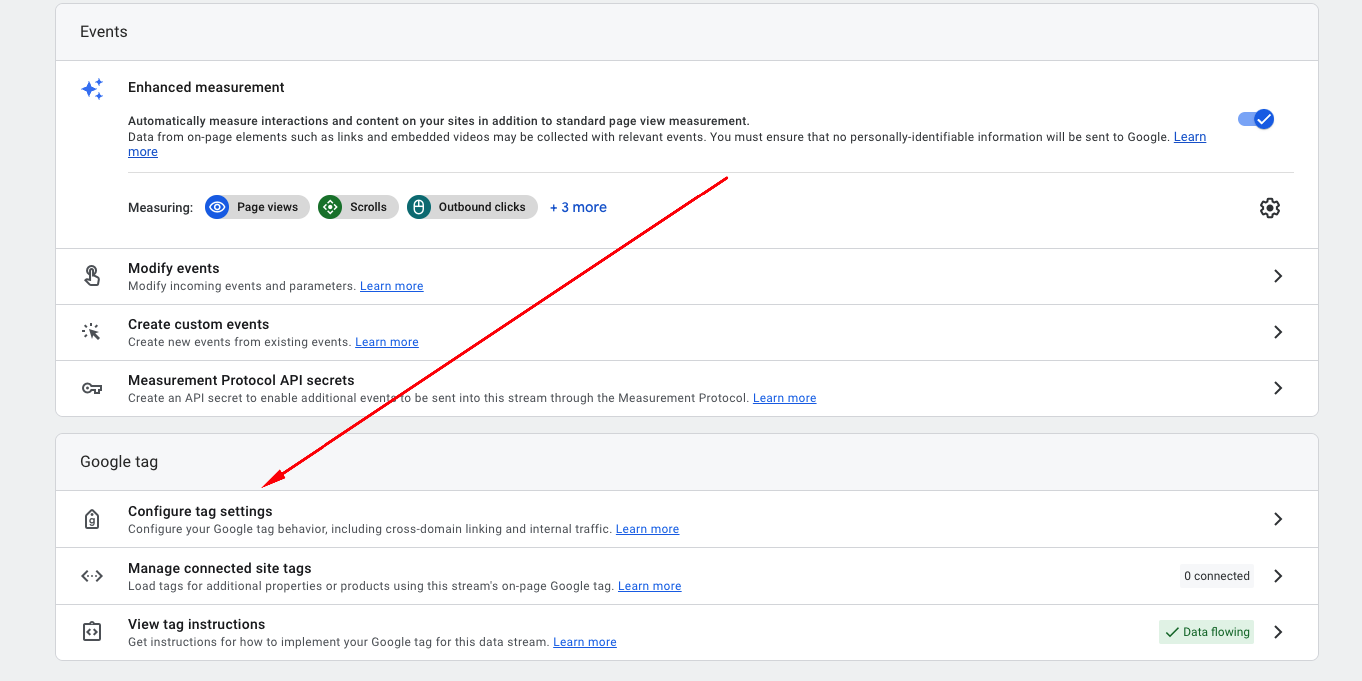Click the Modify events hand icon
The image size is (1362, 681).
[92, 275]
